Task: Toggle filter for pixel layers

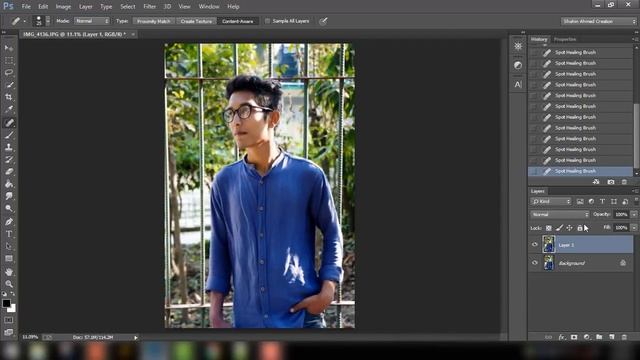Action: [580, 202]
